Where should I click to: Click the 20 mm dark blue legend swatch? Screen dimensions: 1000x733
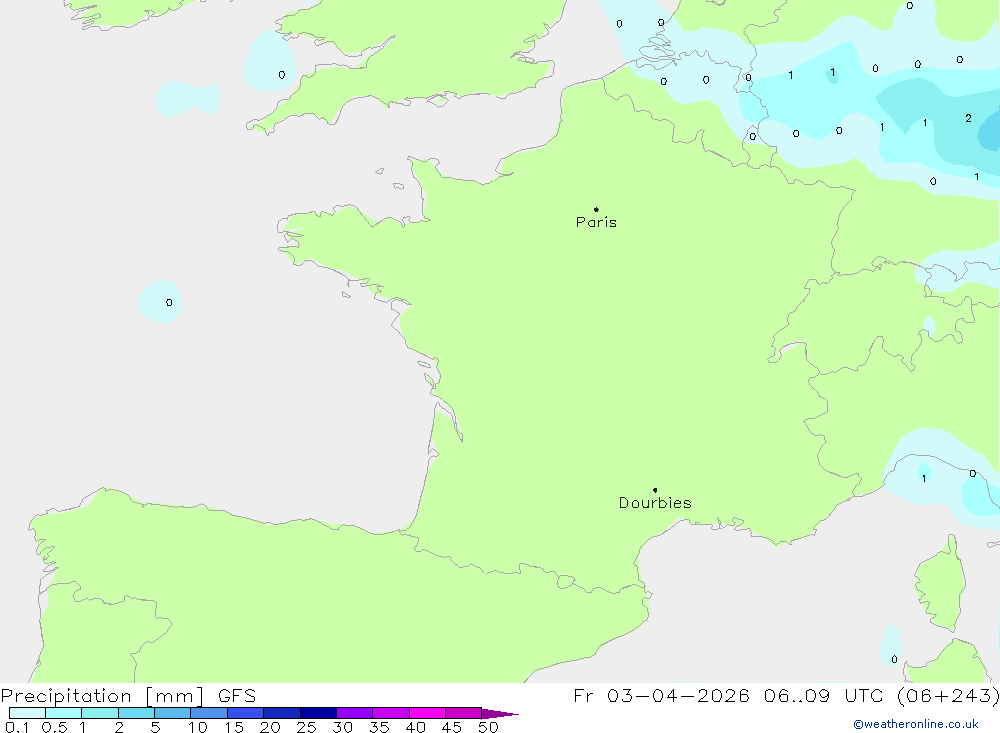(x=281, y=713)
